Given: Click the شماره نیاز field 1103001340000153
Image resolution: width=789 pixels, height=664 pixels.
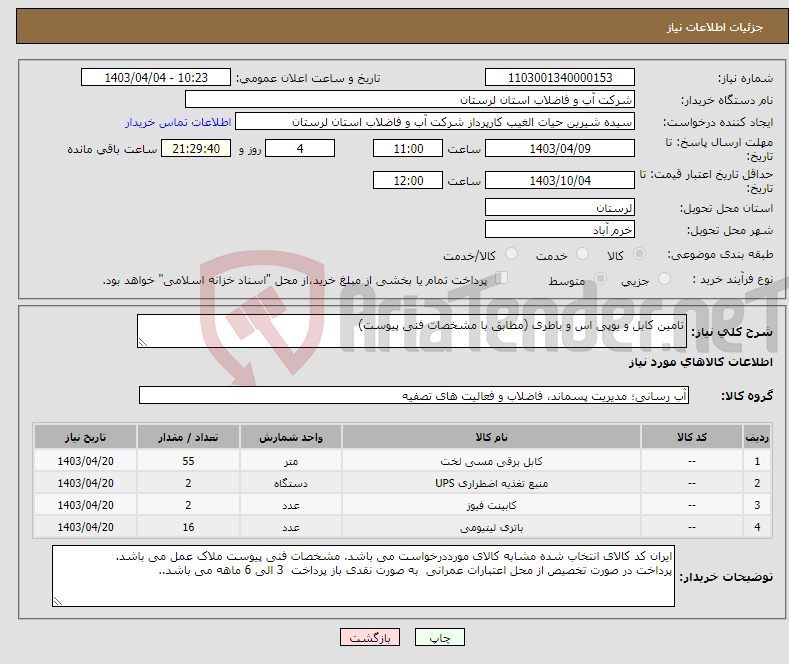Looking at the screenshot, I should point(560,77).
